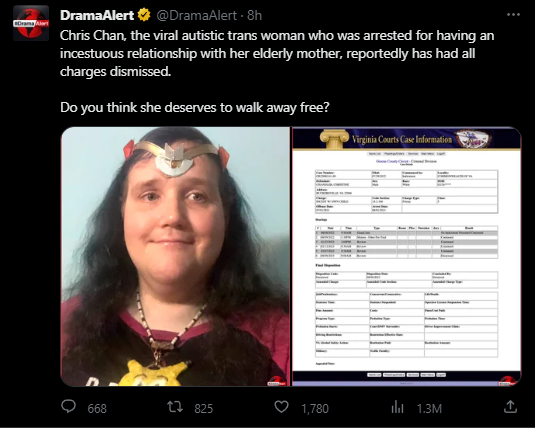Open the DramaAlert profile avatar
535x428 pixels.
31,23
